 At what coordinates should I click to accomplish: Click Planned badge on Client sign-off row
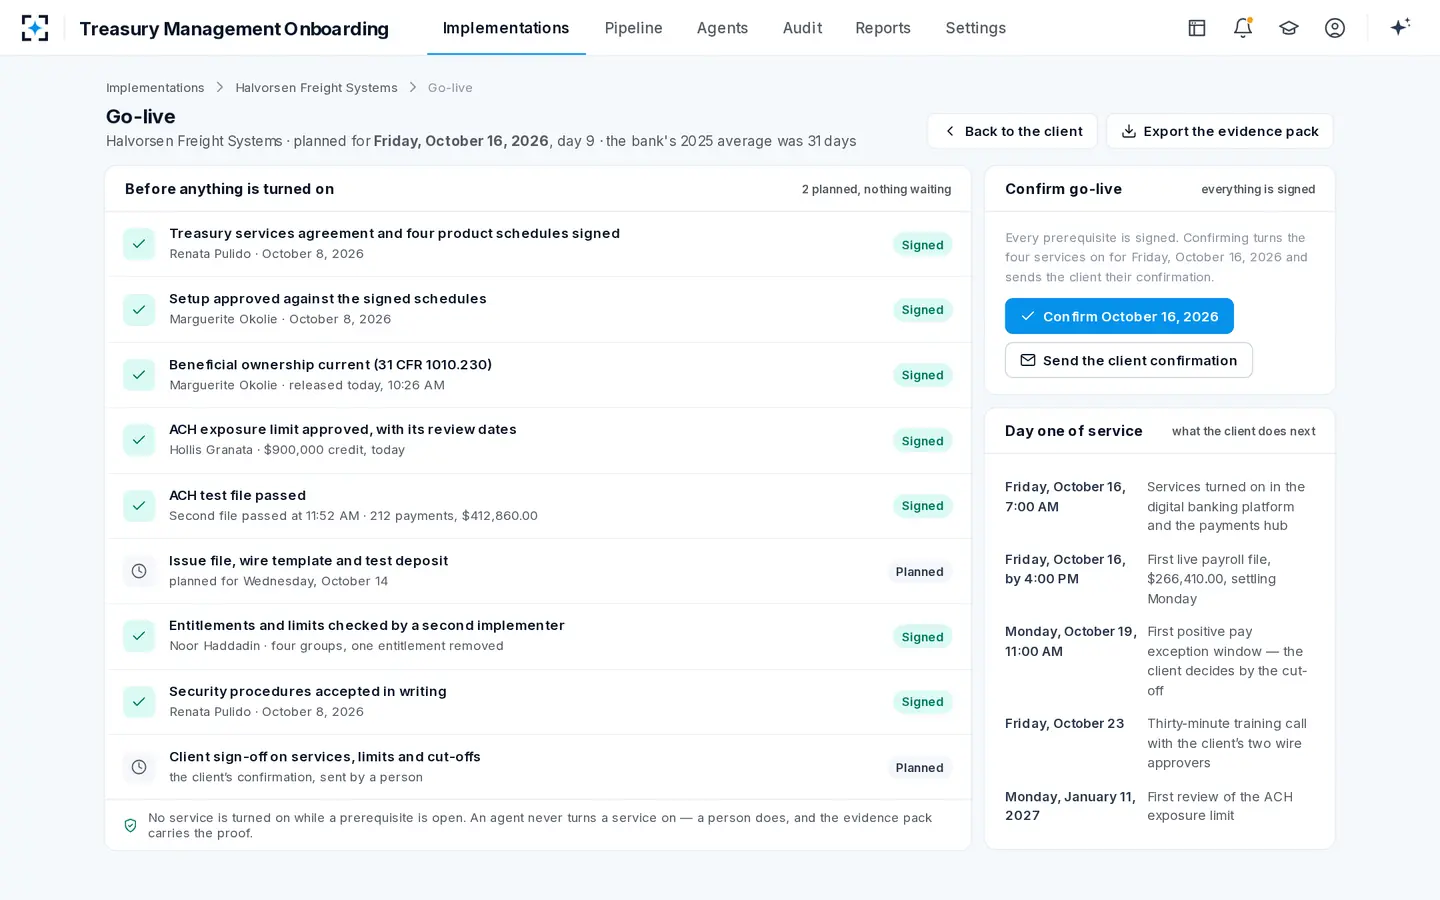click(919, 768)
